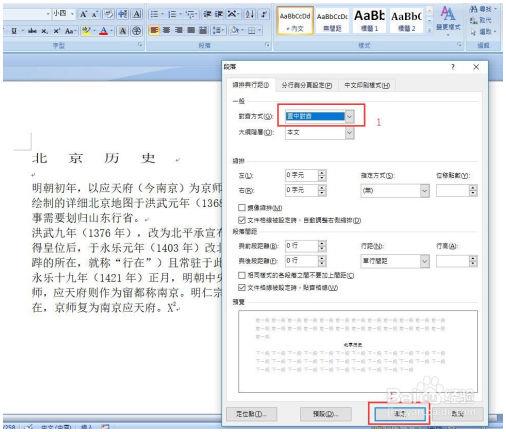
Task: Click the grow font icon
Action: coord(83,14)
